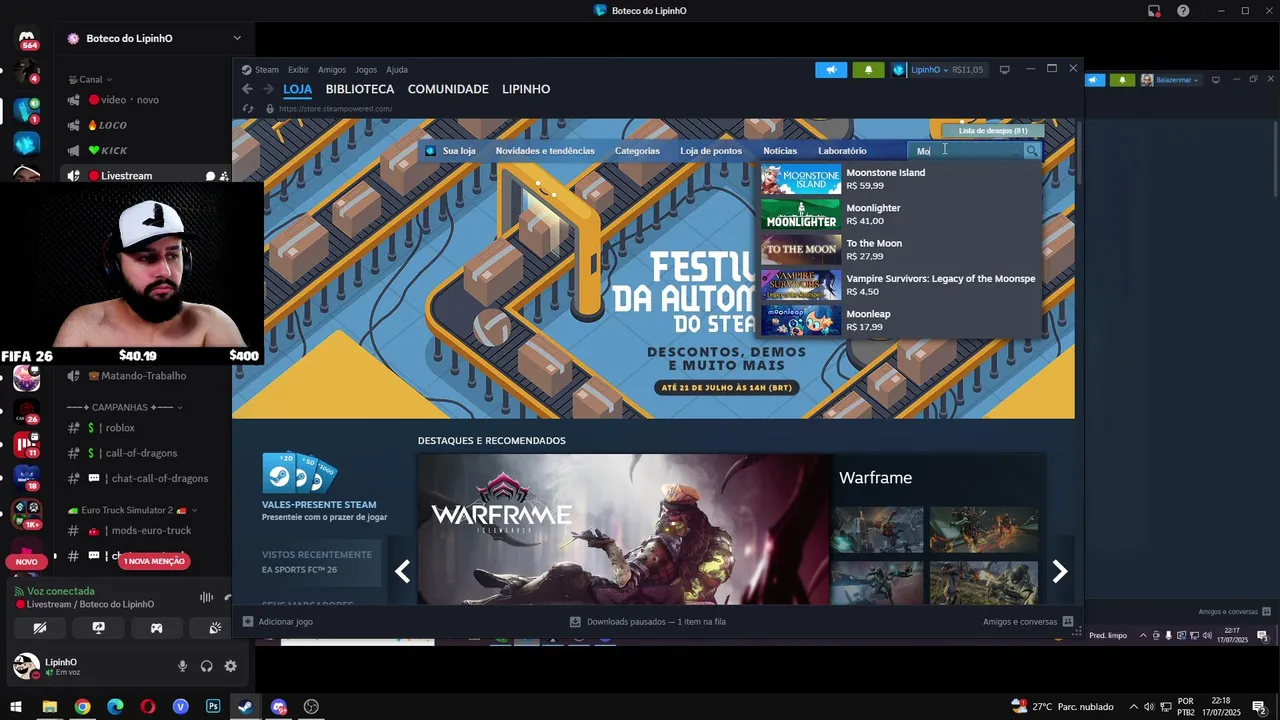Viewport: 1280px width, 720px height.
Task: Launch Big Picture mode in LipinhO's Steam window
Action: [x=1004, y=70]
